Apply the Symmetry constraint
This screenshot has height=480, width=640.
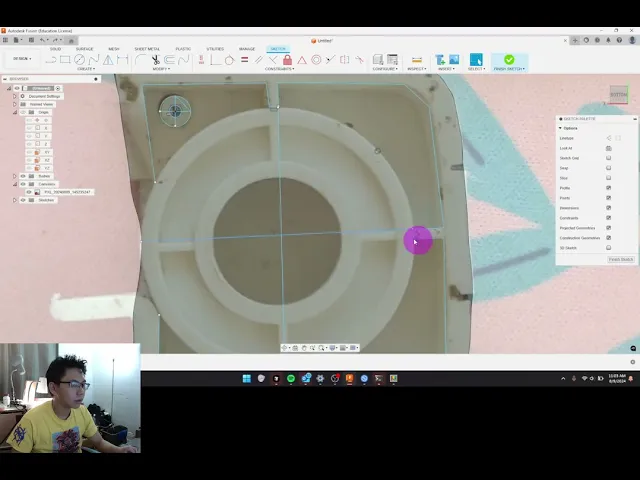(x=344, y=60)
